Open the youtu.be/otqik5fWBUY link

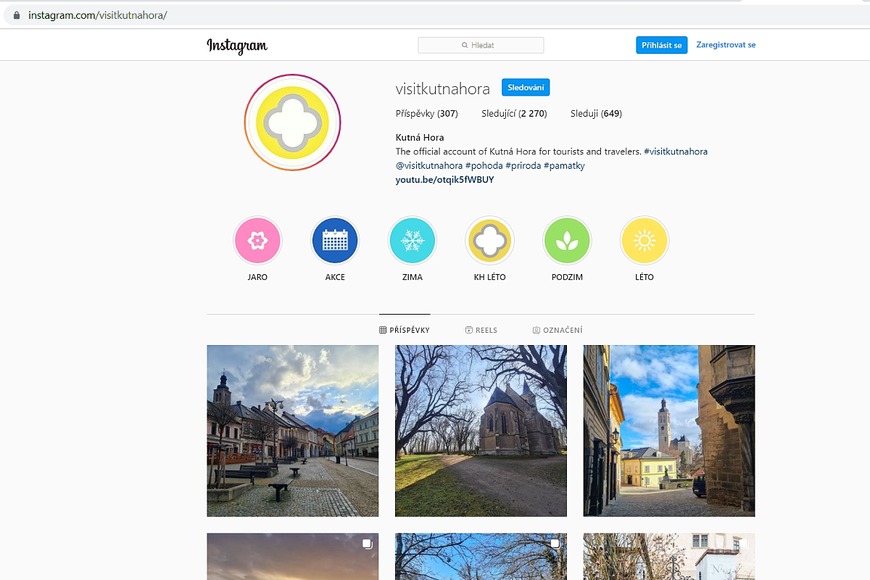coord(444,180)
